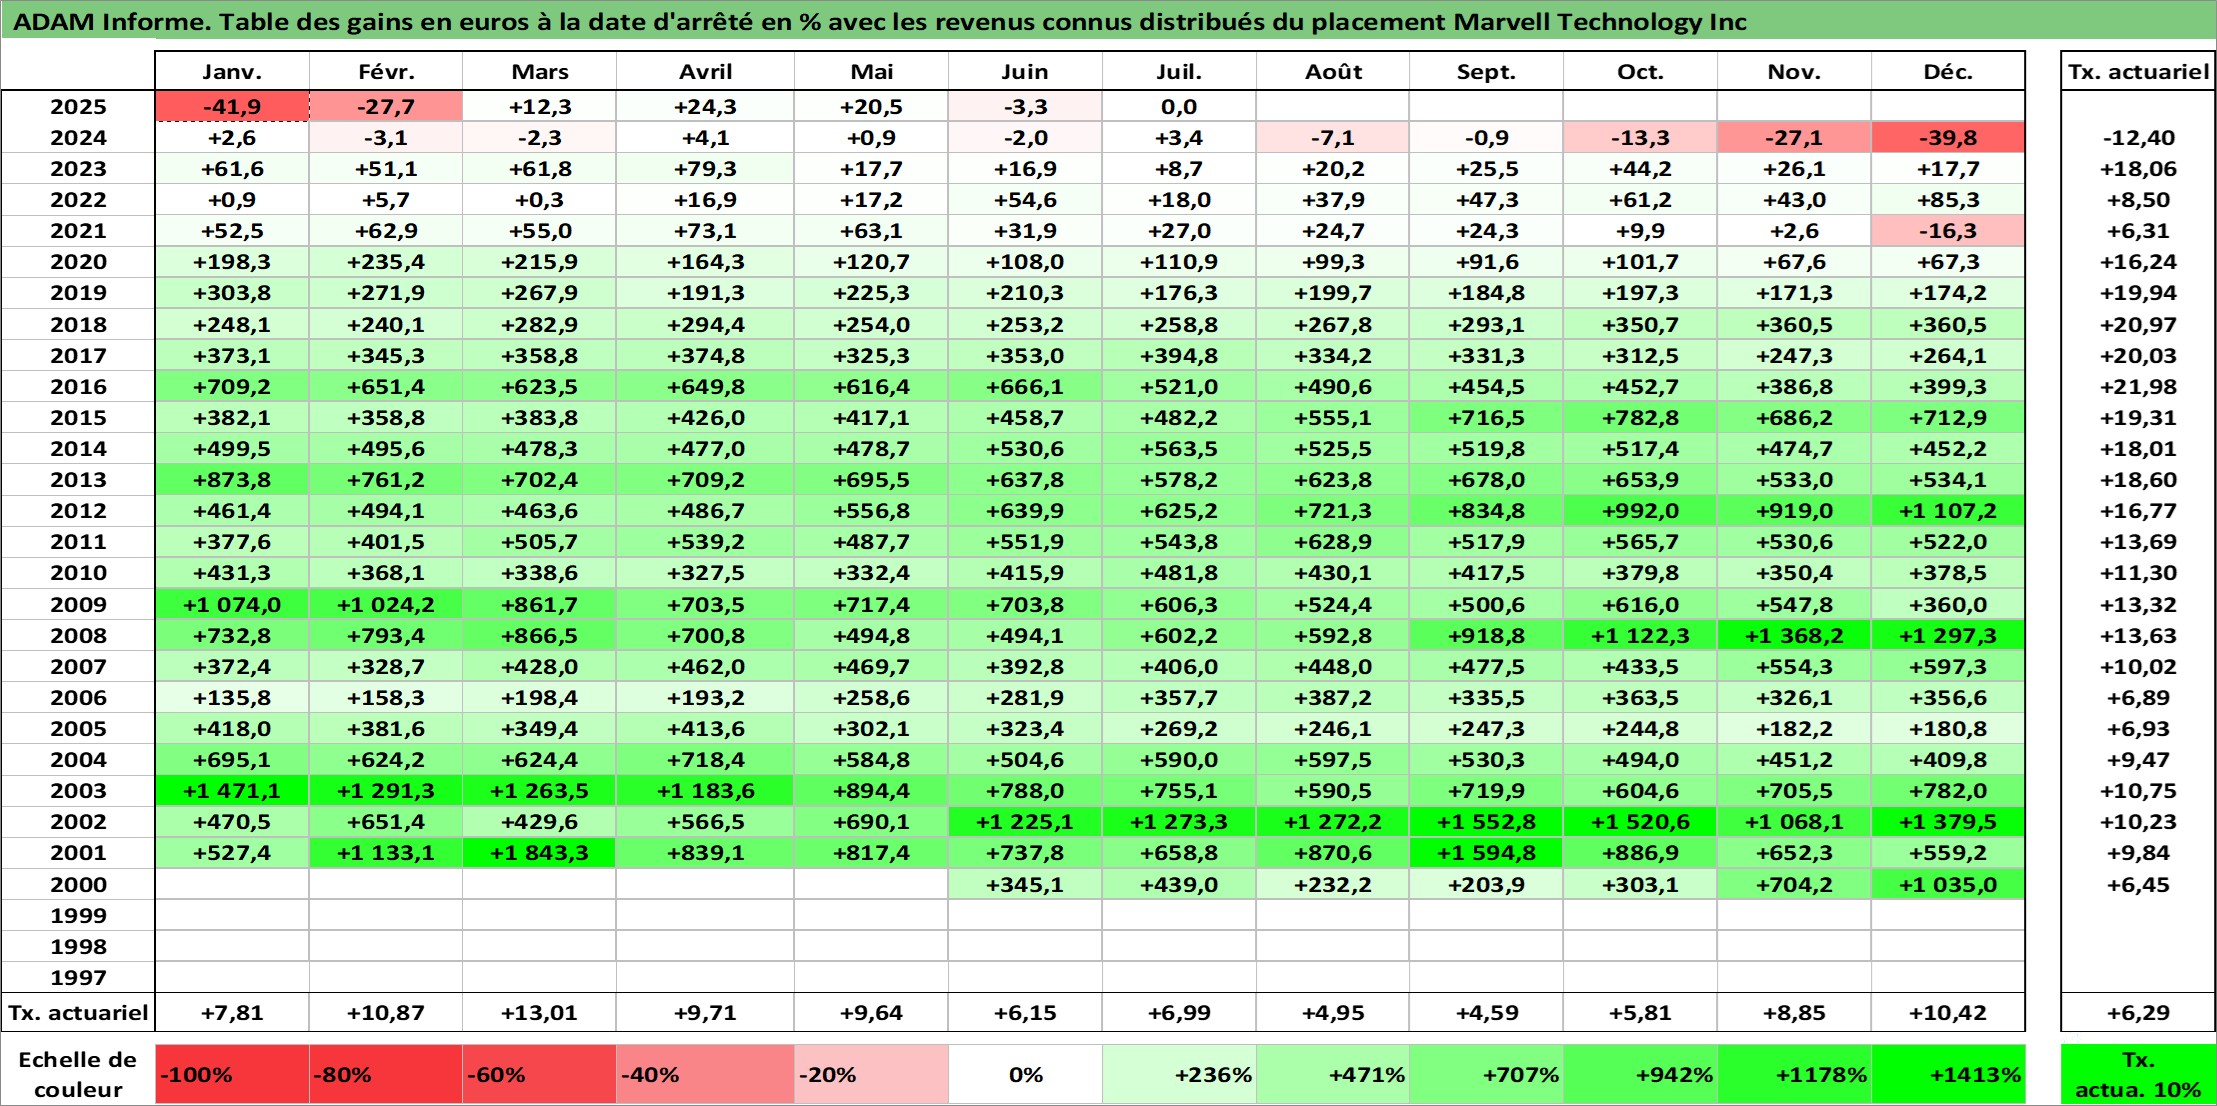The image size is (2217, 1106).
Task: Click the -16,3 cell for December 2021
Action: point(1948,231)
